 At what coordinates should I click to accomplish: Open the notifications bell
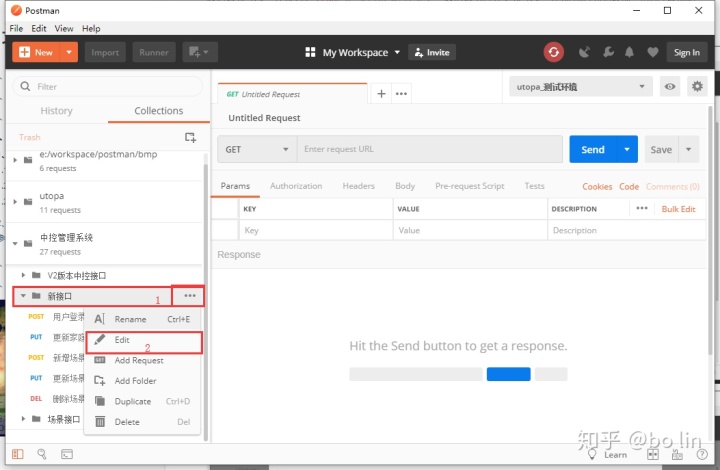click(630, 52)
